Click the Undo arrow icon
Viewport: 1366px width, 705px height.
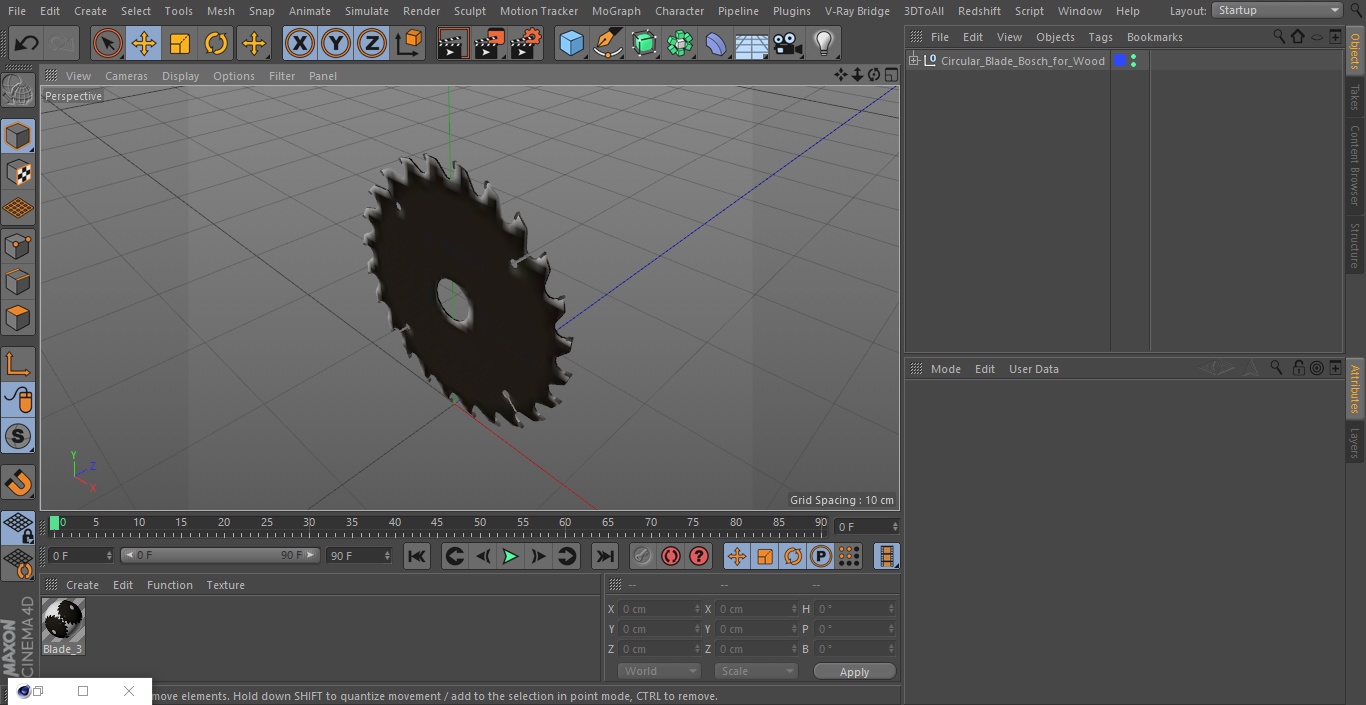tap(27, 44)
